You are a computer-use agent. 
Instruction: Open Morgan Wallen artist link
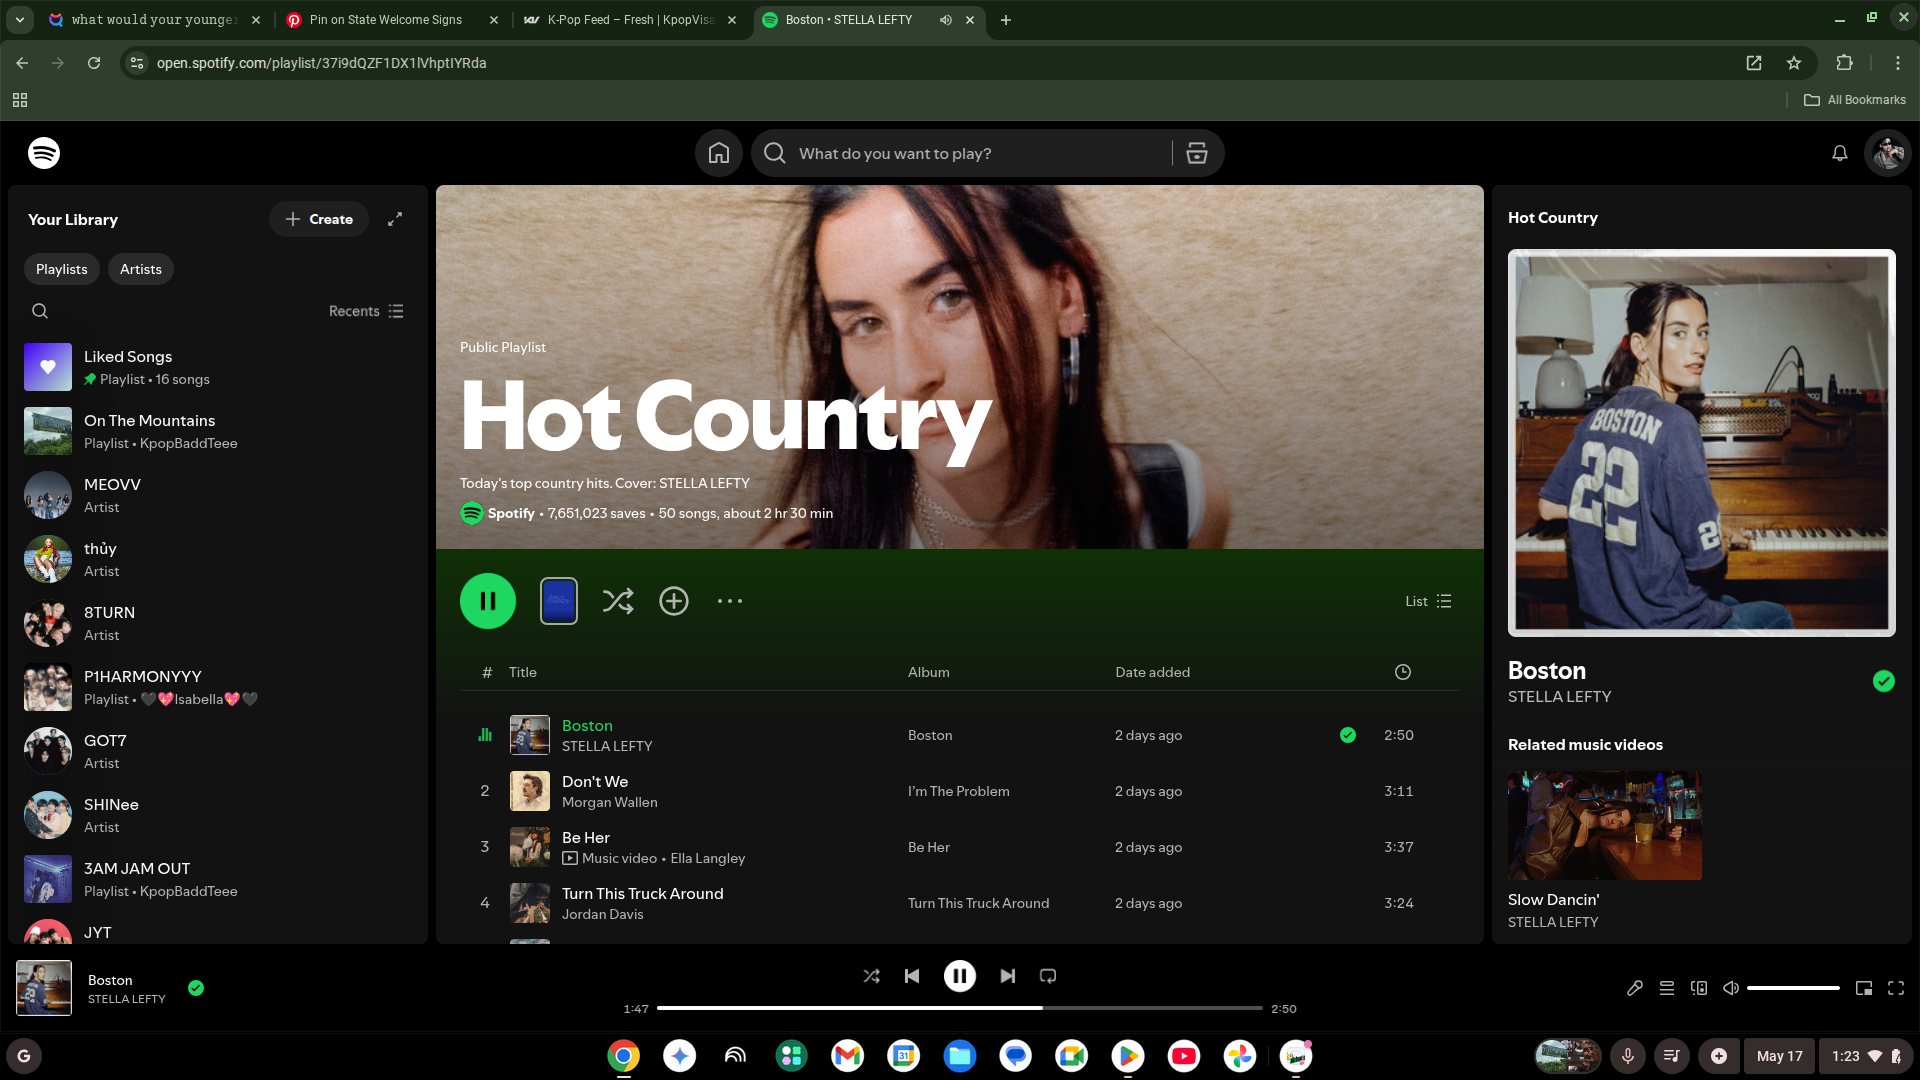[x=609, y=803]
